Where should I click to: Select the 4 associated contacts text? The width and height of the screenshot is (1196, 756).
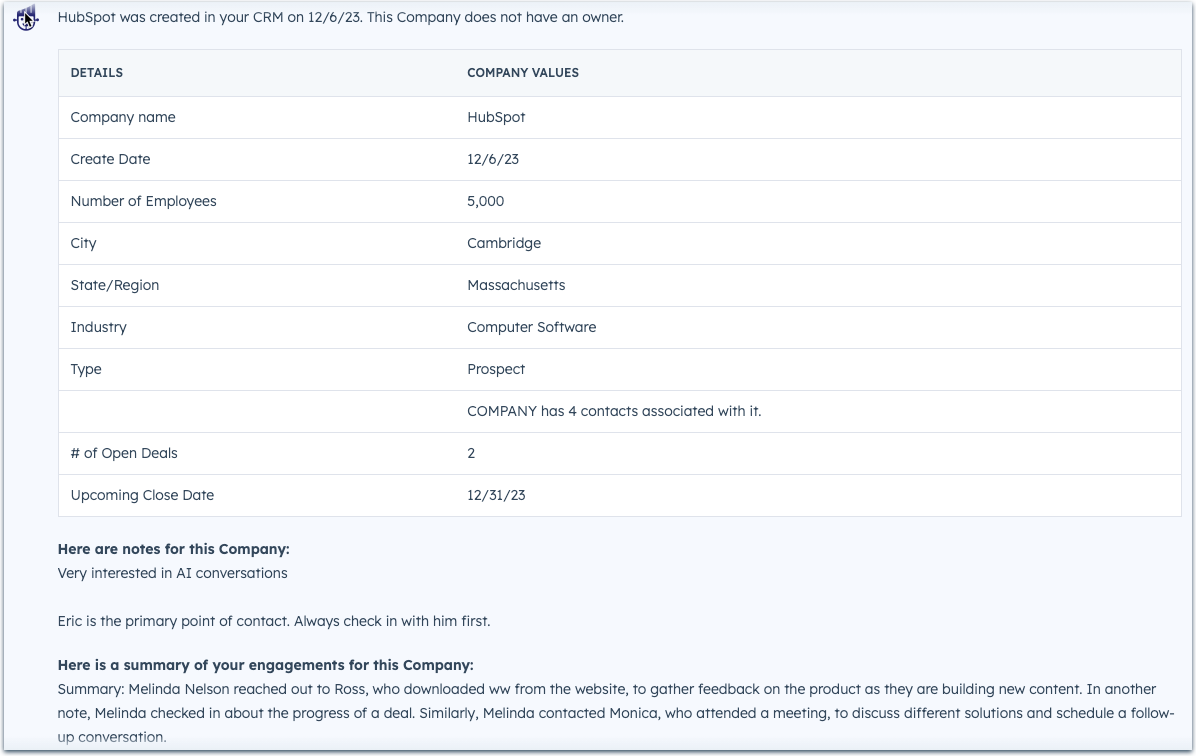[x=615, y=411]
